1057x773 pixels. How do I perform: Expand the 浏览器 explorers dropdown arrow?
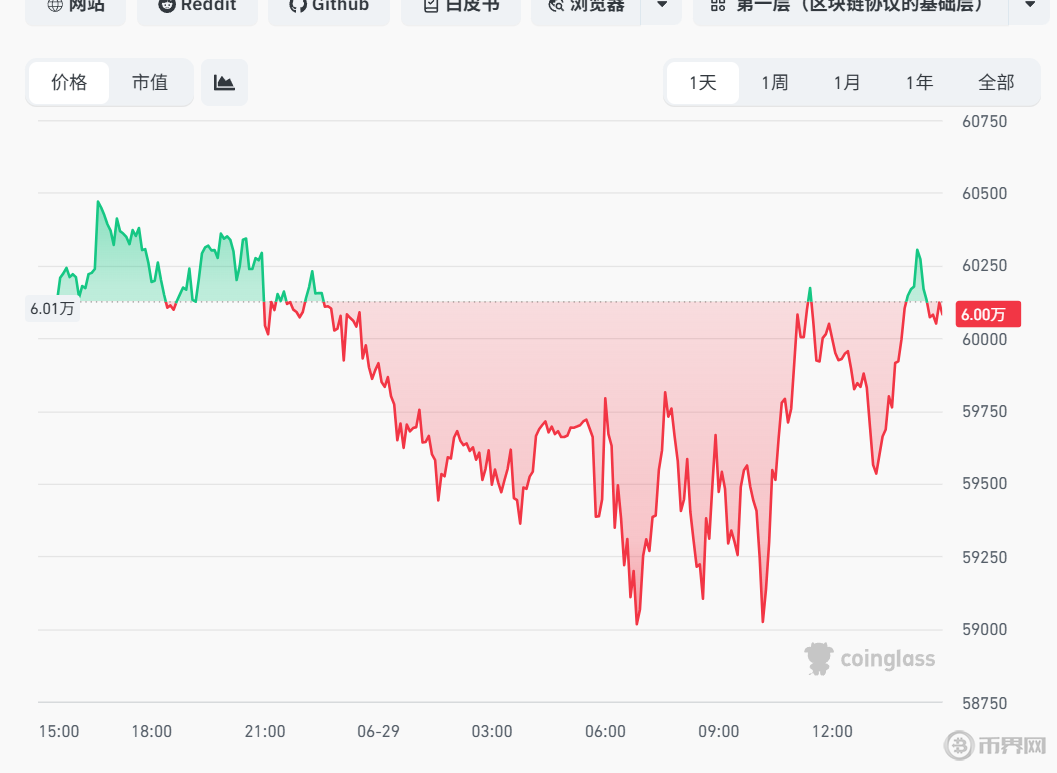662,7
